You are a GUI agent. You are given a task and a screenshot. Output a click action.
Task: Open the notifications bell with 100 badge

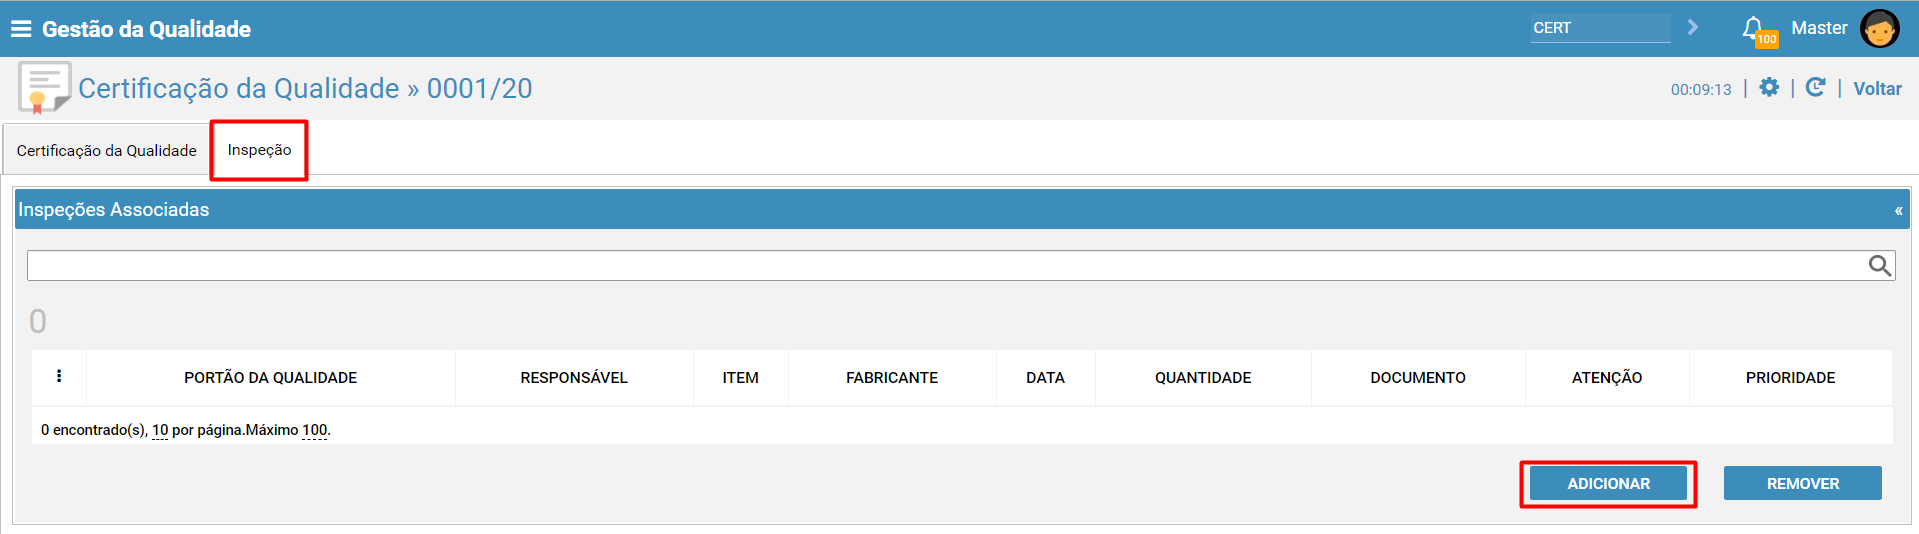(x=1758, y=30)
